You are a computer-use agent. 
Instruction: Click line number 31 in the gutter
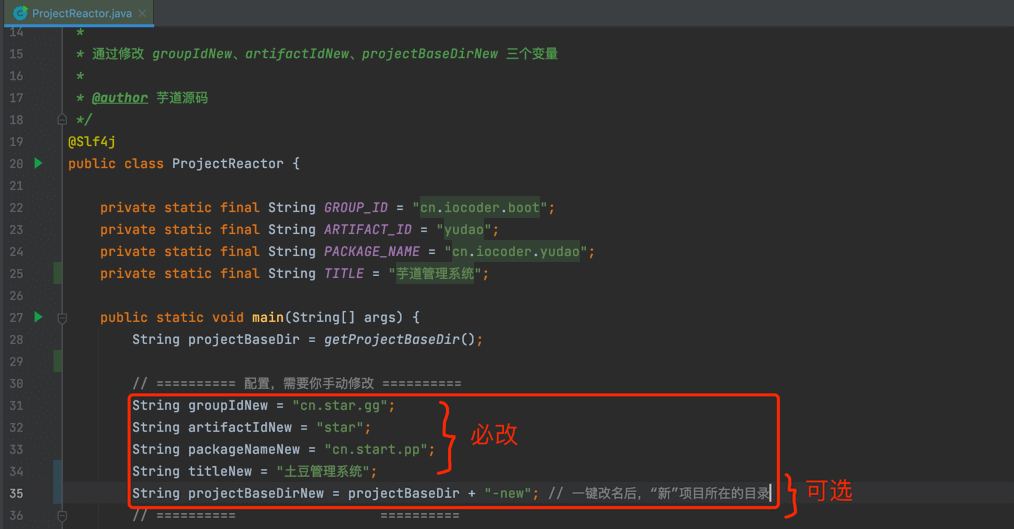[16, 405]
